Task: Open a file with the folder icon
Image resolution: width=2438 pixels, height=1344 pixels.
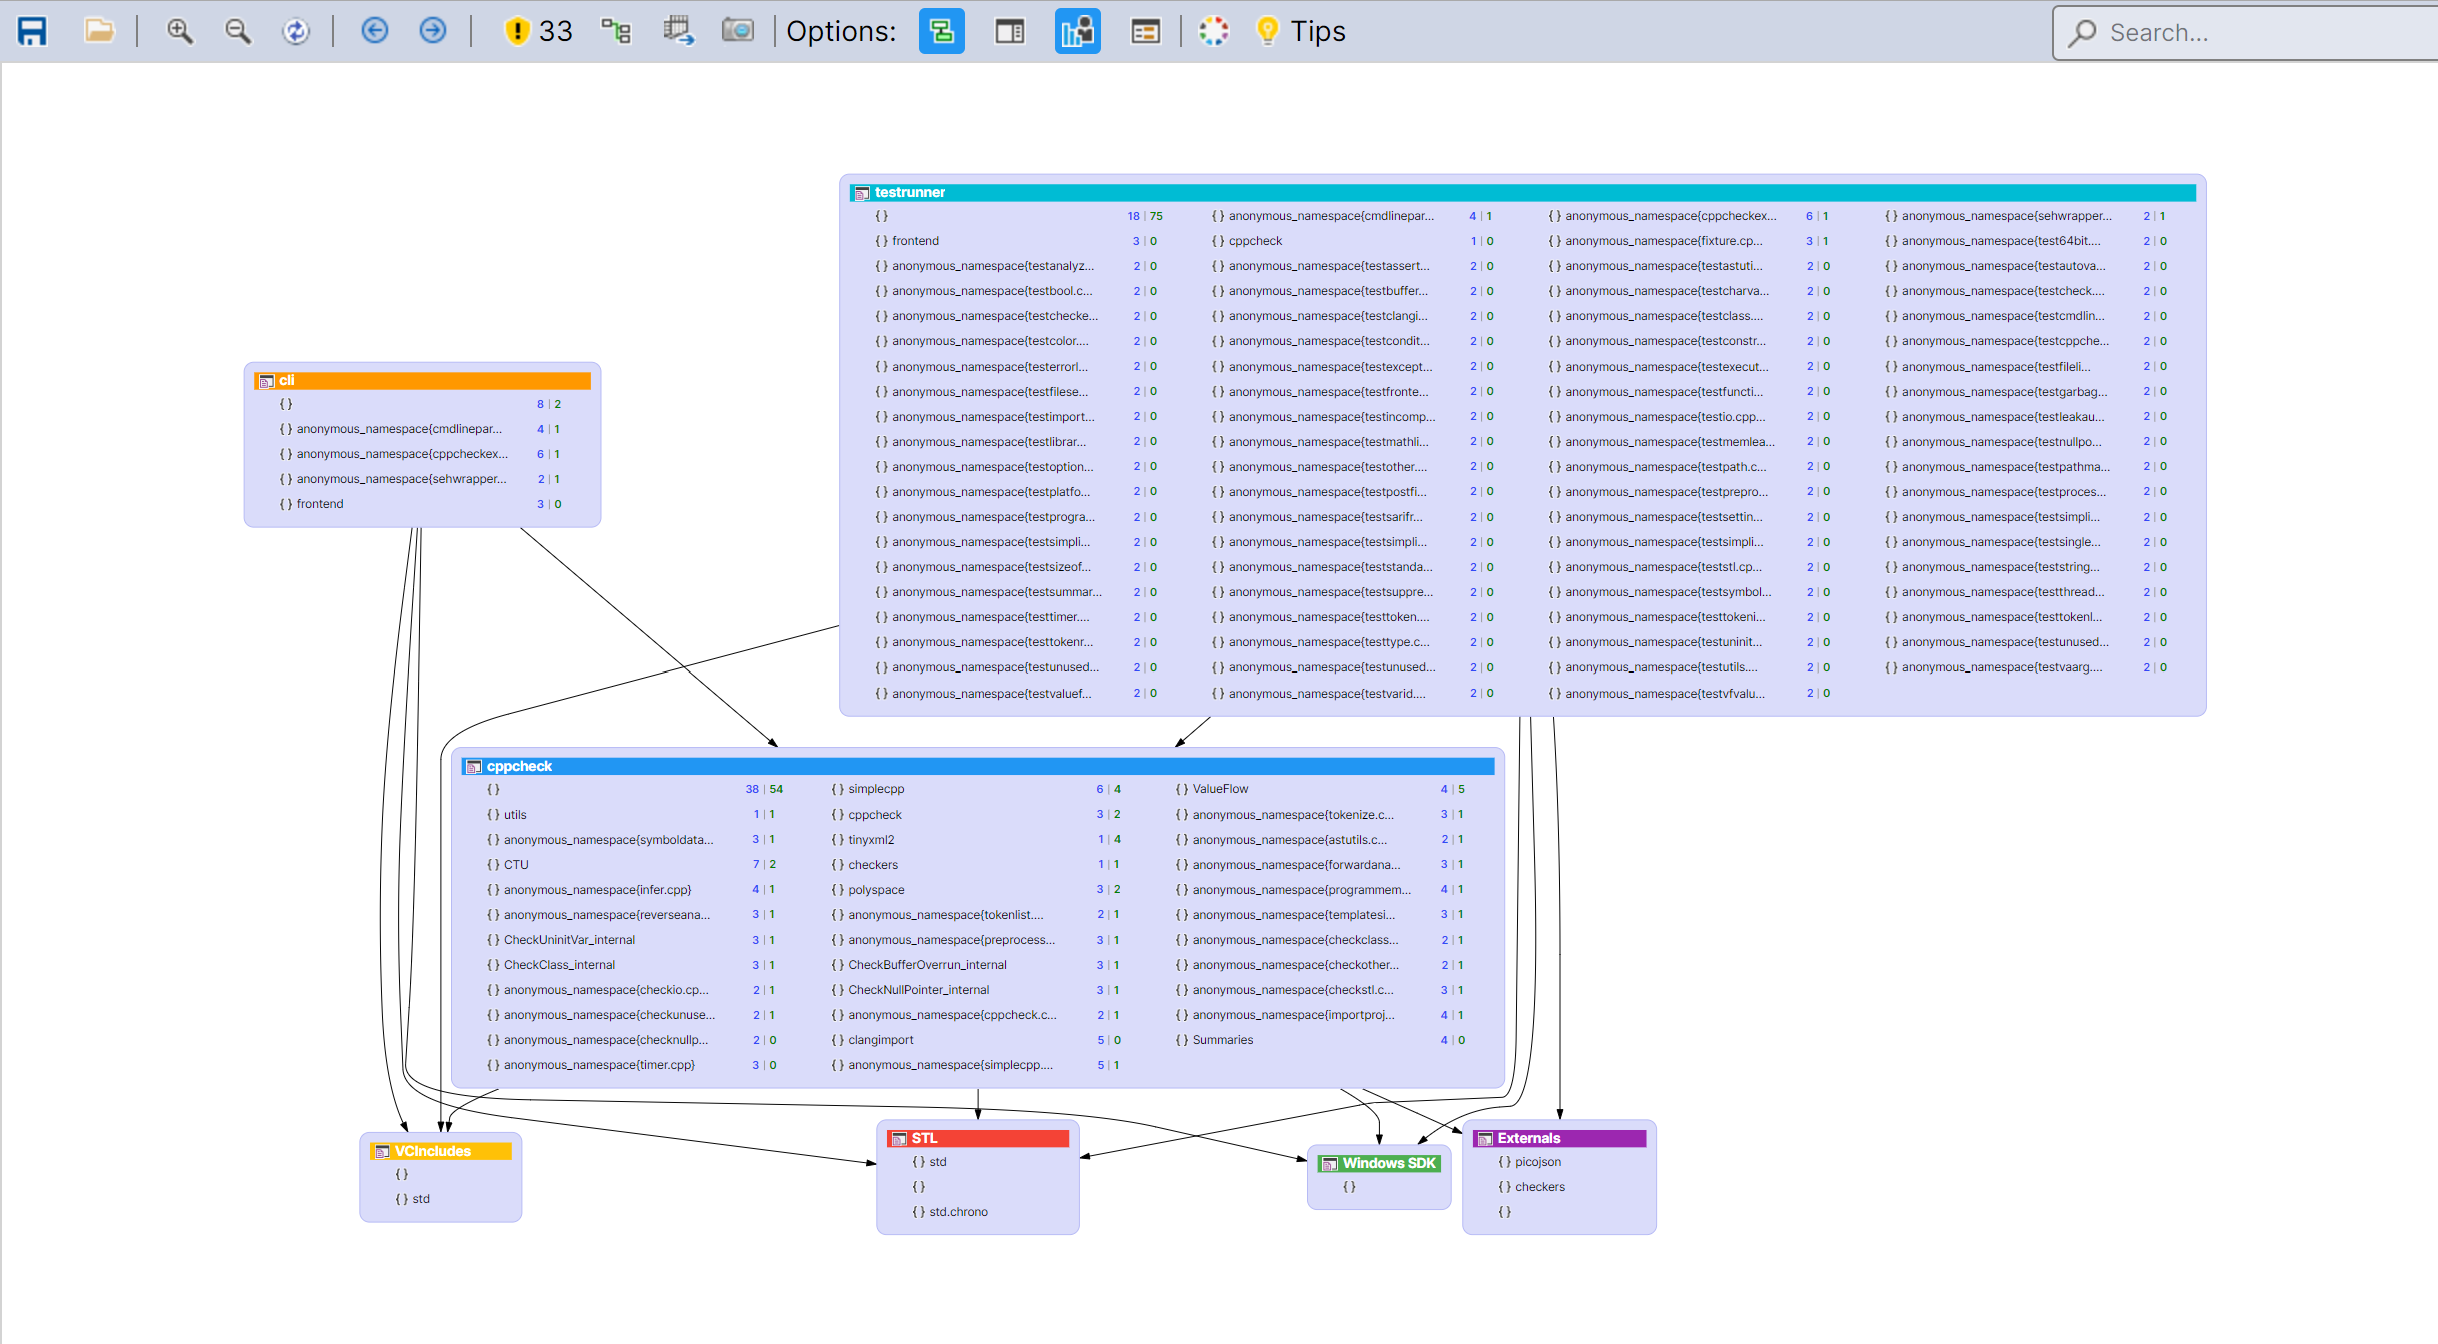Action: [99, 31]
